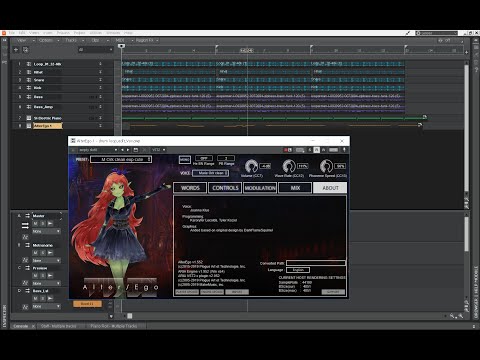
Task: Switch to the CONTROLS tab
Action: [225, 188]
